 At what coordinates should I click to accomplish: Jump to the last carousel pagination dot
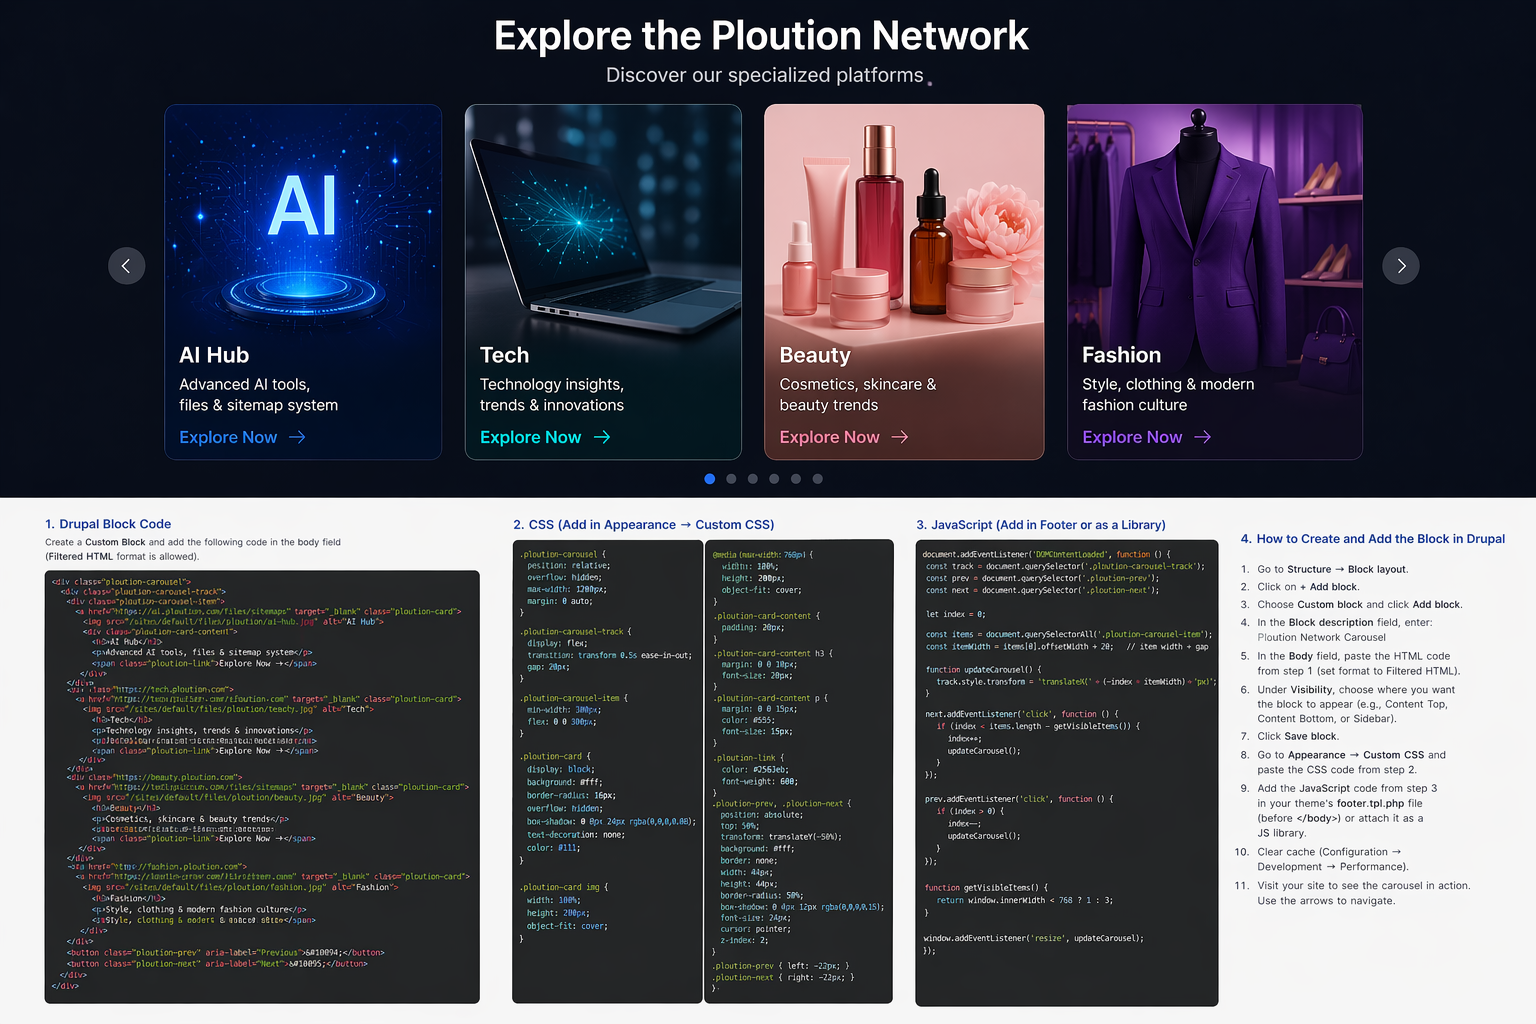[817, 479]
